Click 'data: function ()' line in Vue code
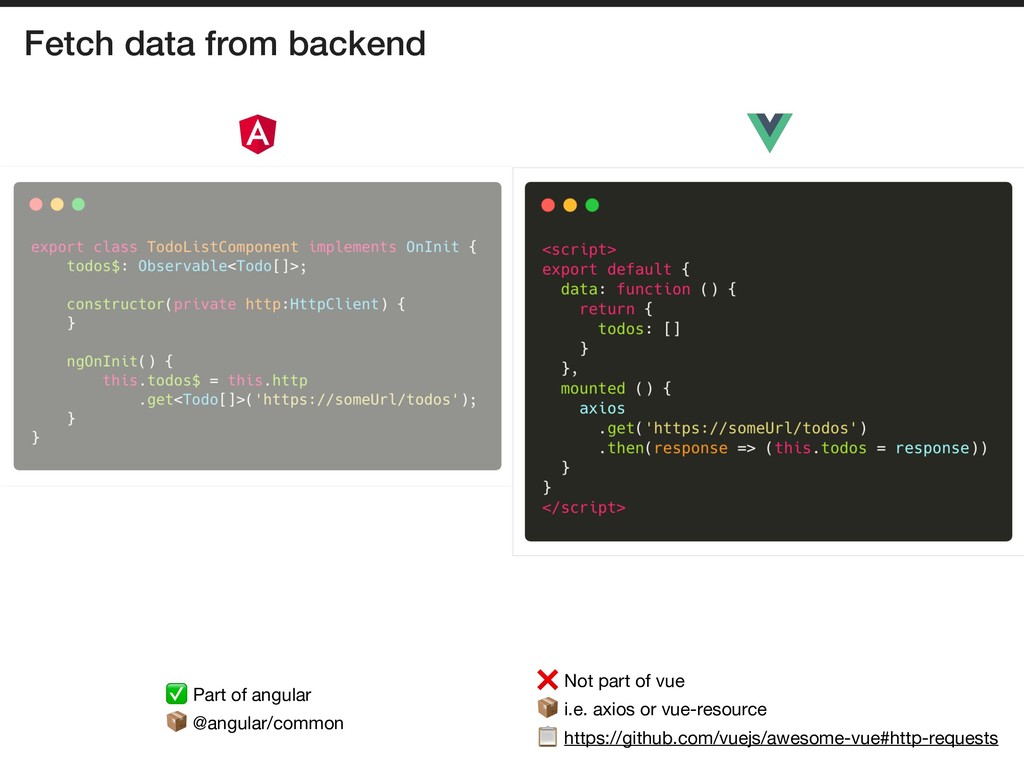The image size is (1024, 768). pyautogui.click(x=648, y=289)
